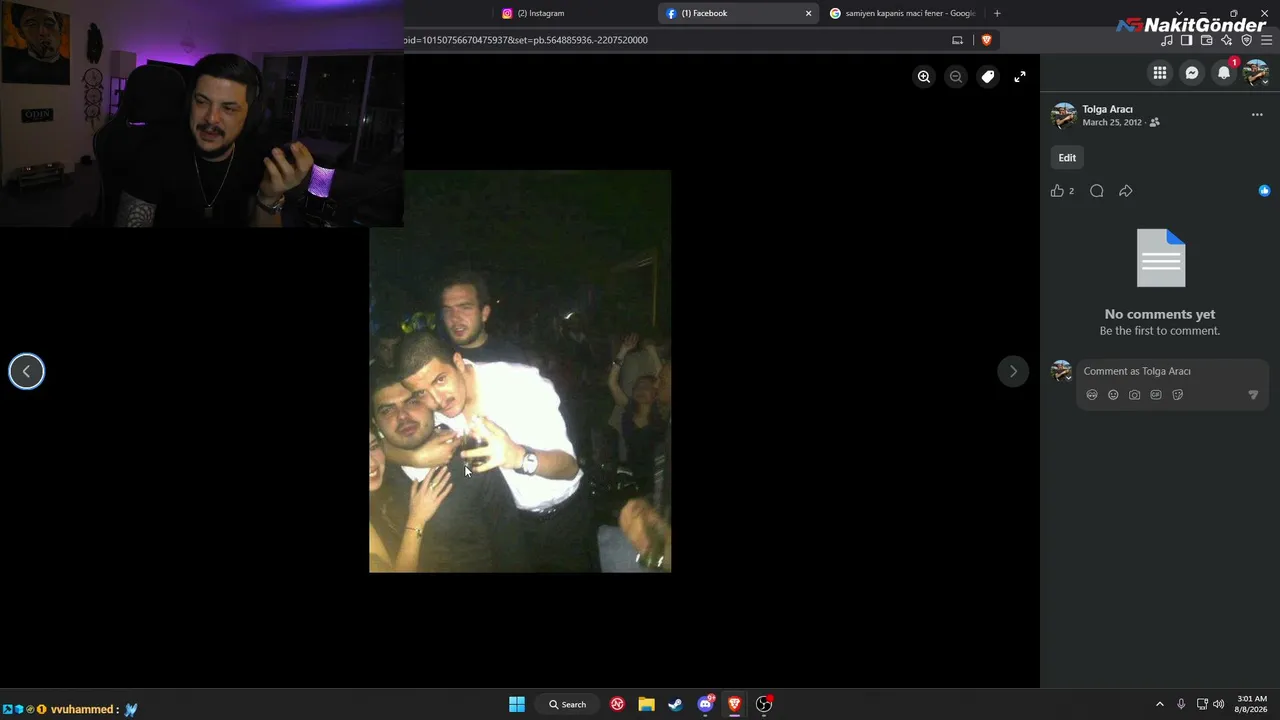This screenshot has height=720, width=1280.
Task: Add a GIF to the comment
Action: [x=1156, y=395]
